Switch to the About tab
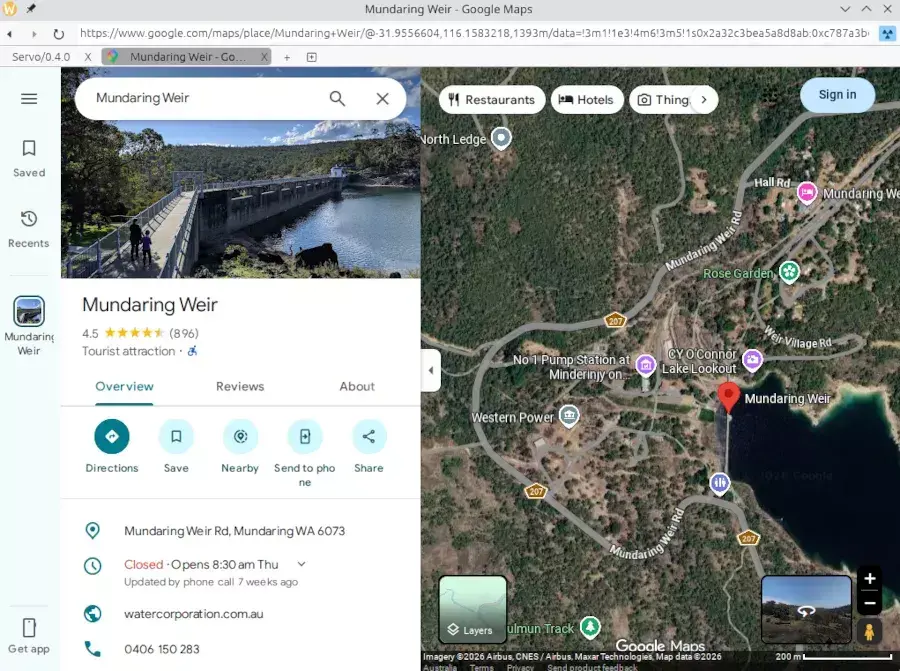The image size is (900, 671). [x=357, y=387]
